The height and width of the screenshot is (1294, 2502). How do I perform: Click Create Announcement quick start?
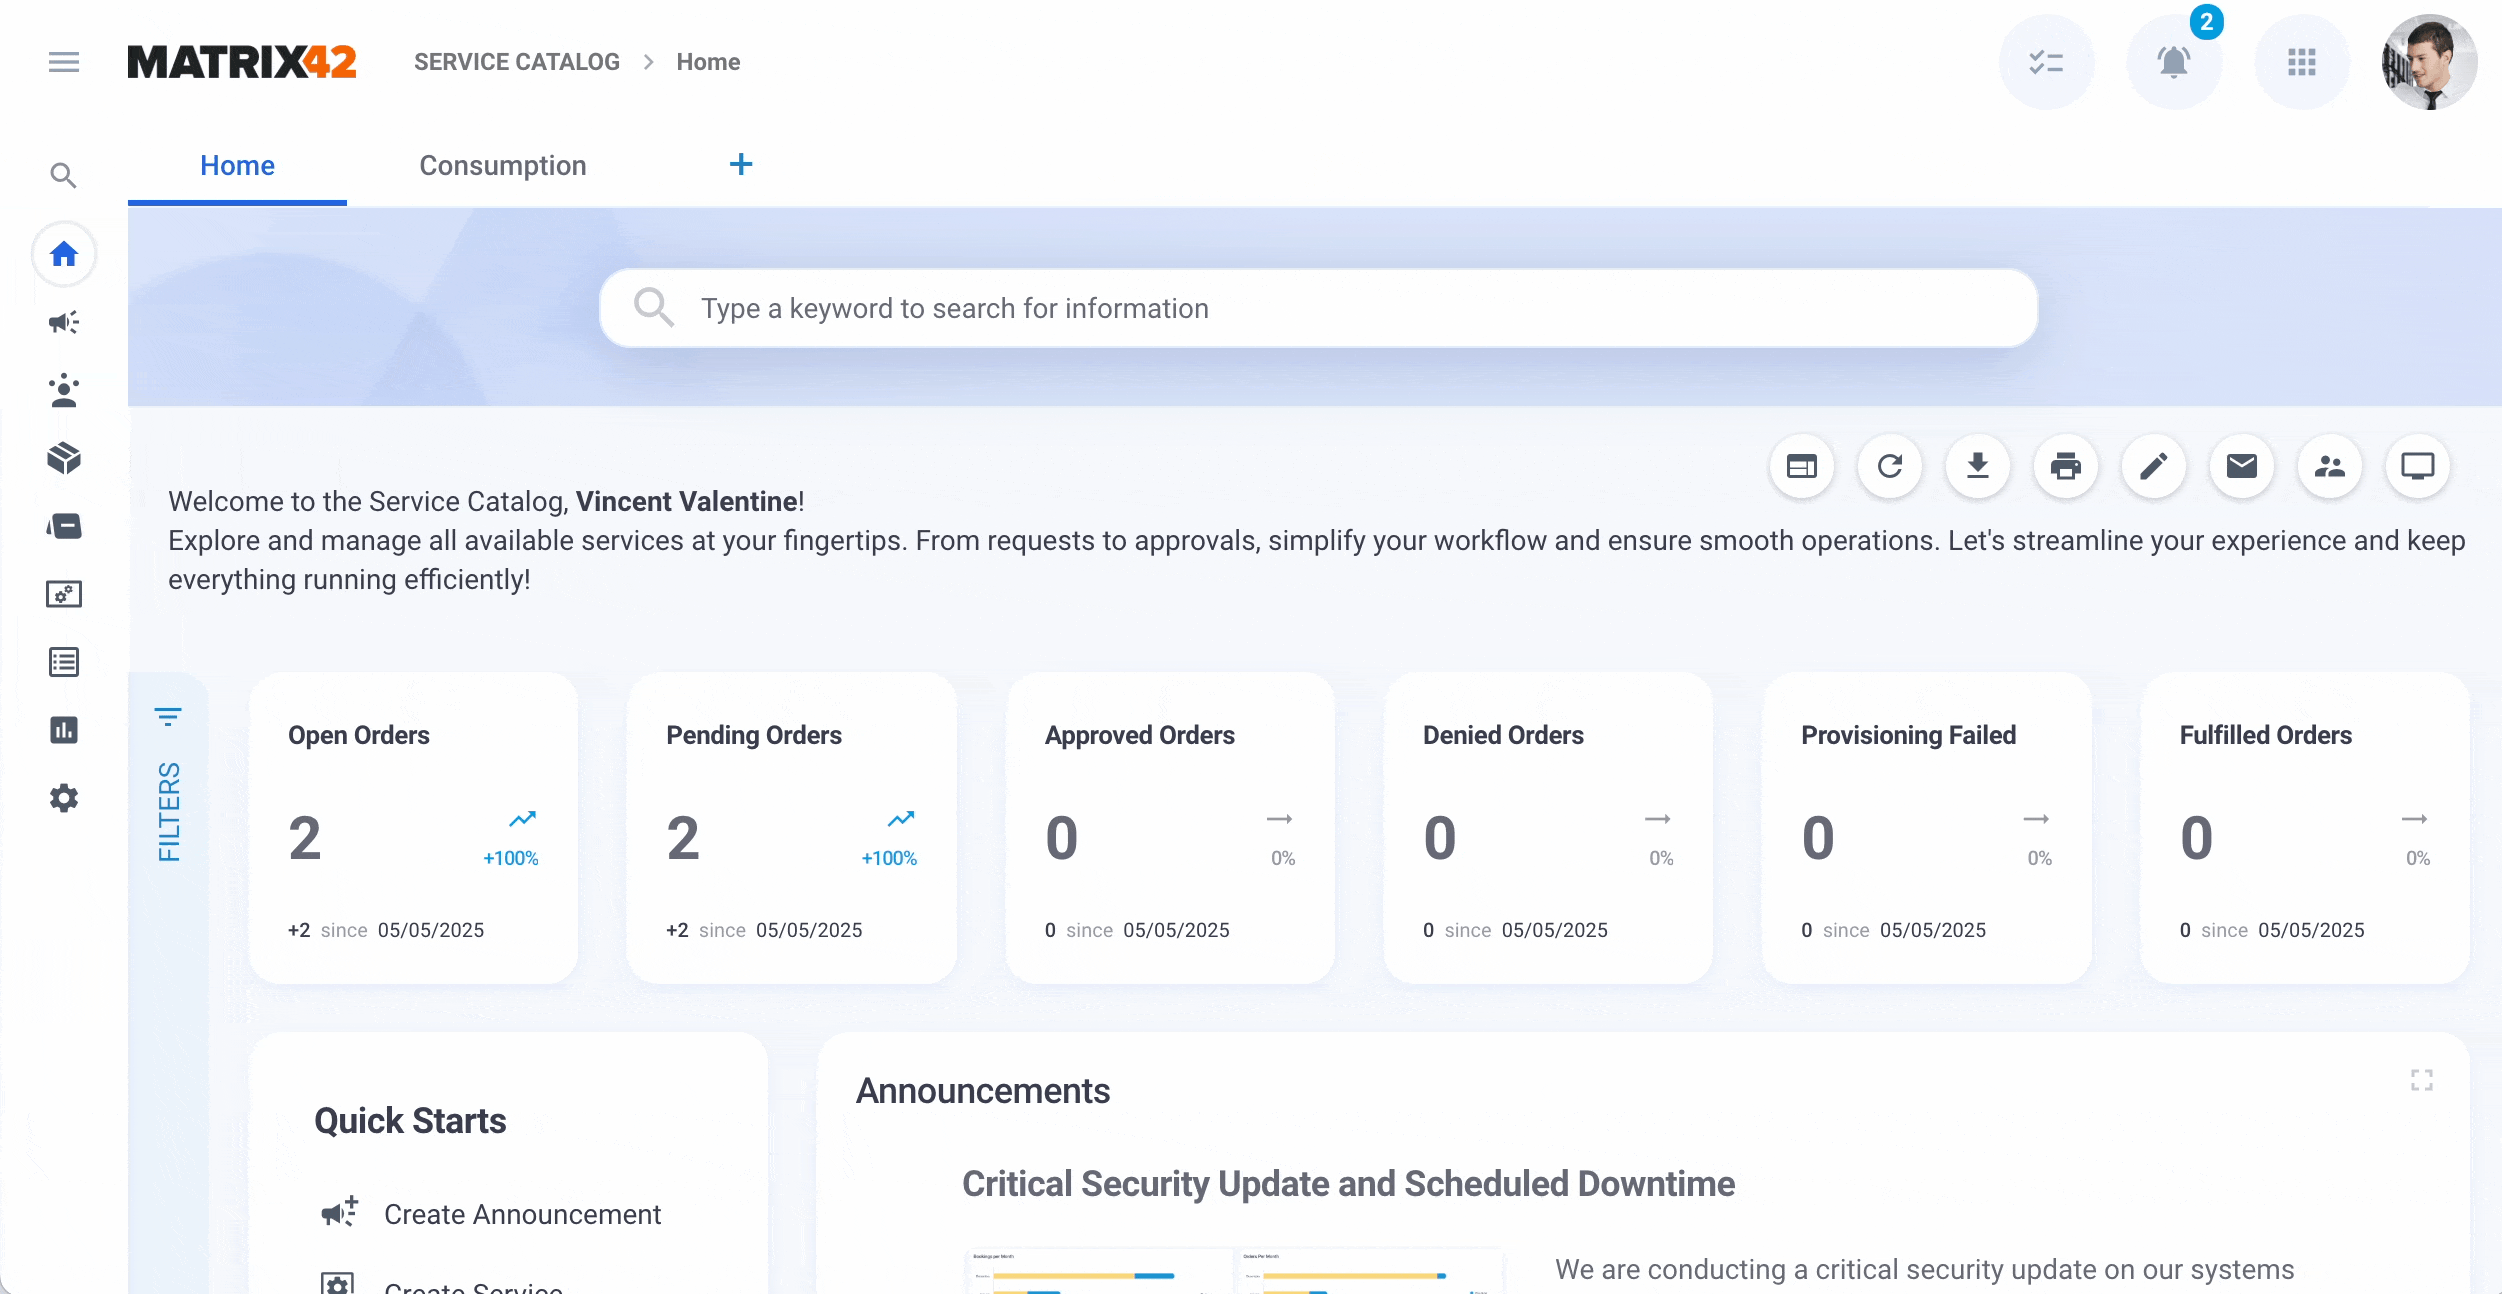point(522,1214)
